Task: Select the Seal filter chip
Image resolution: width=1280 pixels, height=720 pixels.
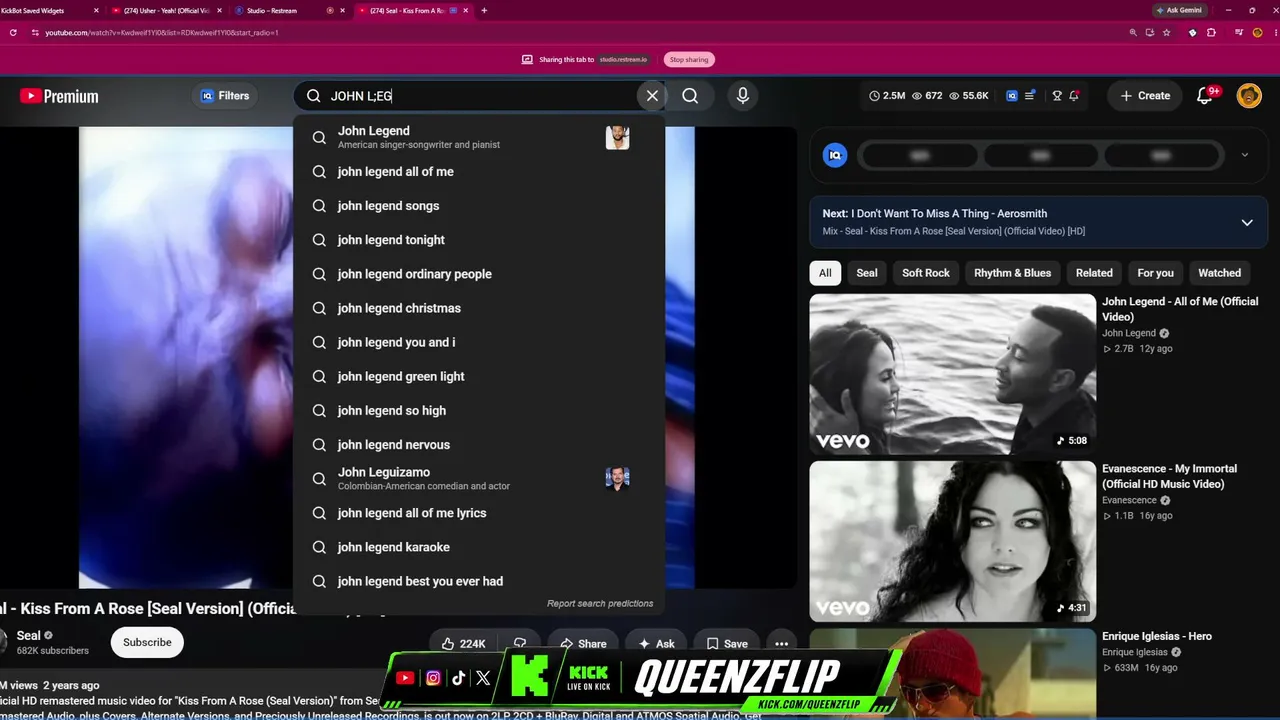Action: click(x=867, y=273)
